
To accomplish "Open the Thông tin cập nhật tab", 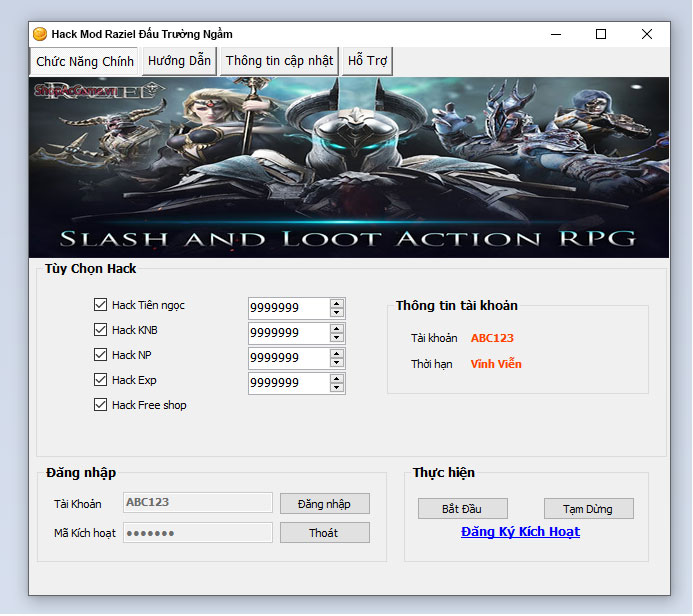I will [x=279, y=61].
